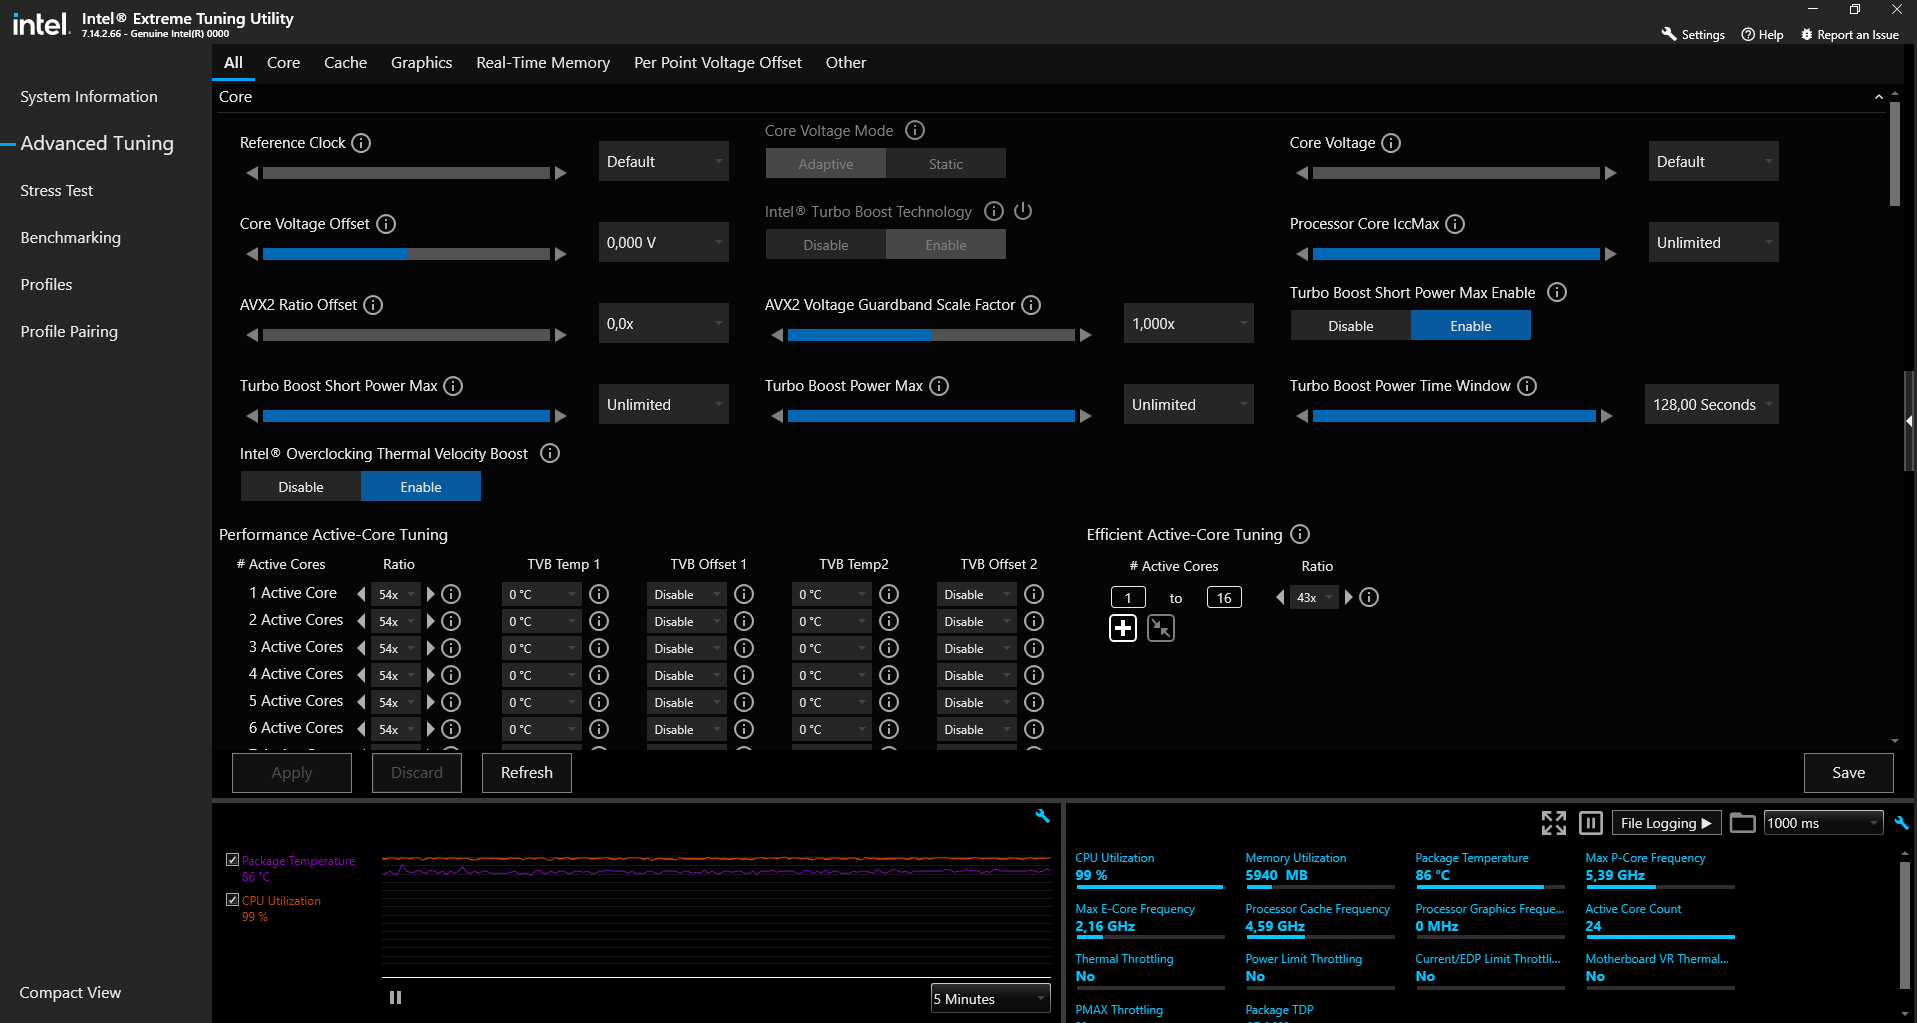1917x1023 pixels.
Task: Show Processor Core IccMax info
Action: point(1455,224)
